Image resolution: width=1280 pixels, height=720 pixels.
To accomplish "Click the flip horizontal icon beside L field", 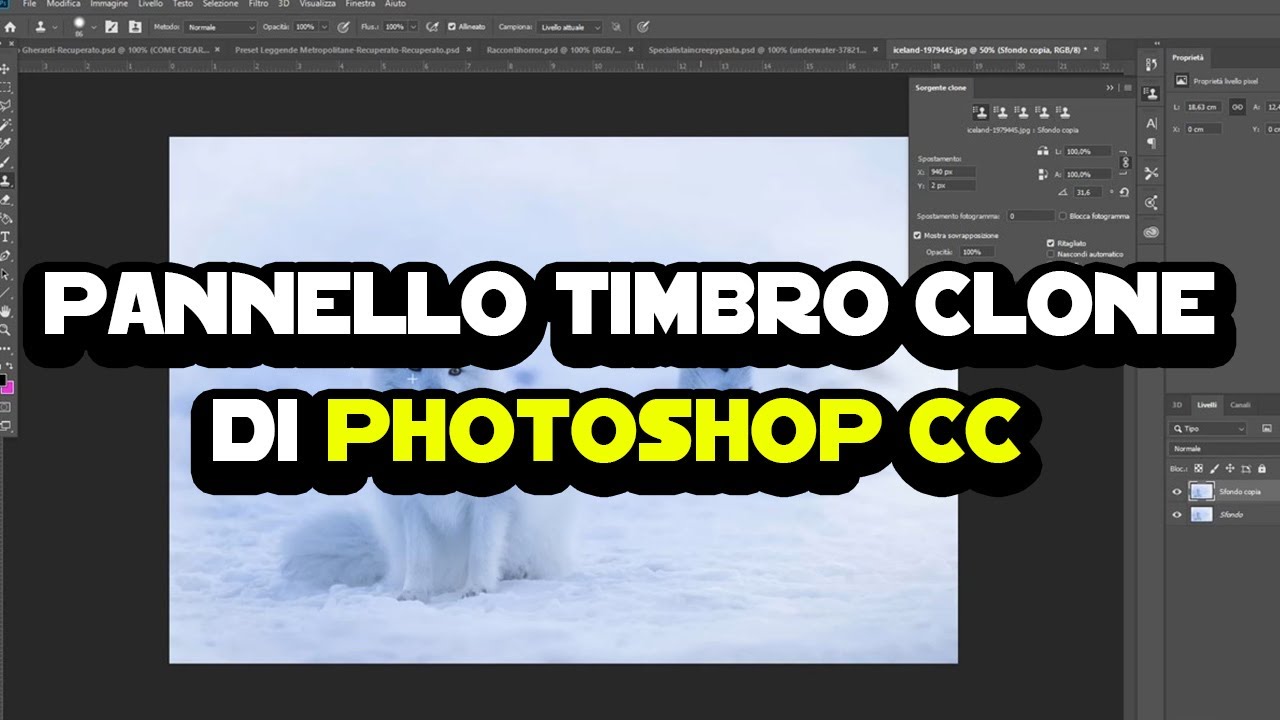I will click(1042, 151).
